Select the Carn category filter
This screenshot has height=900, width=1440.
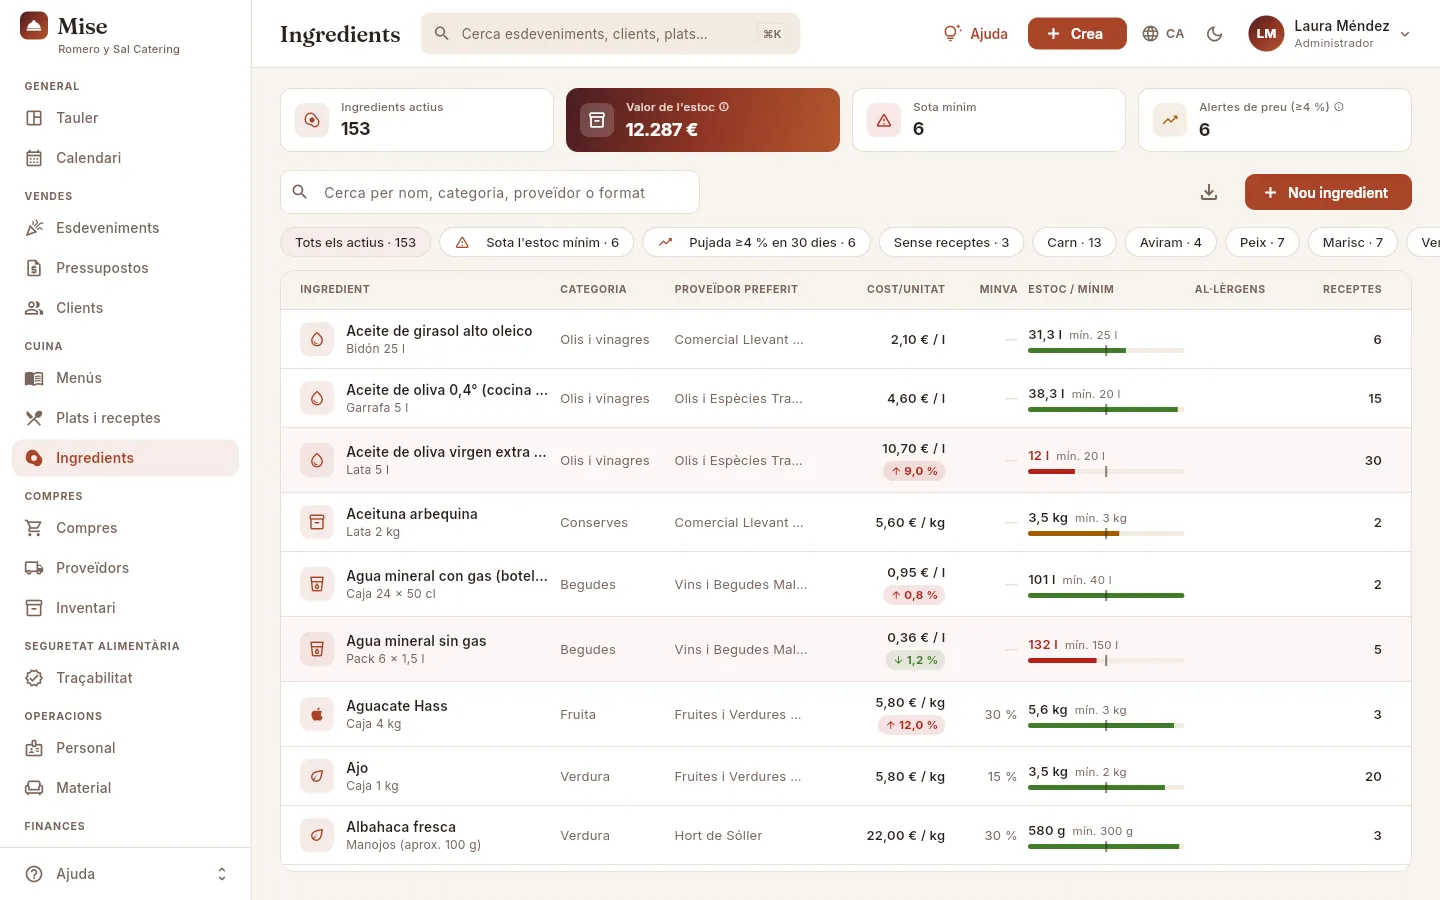pos(1074,242)
